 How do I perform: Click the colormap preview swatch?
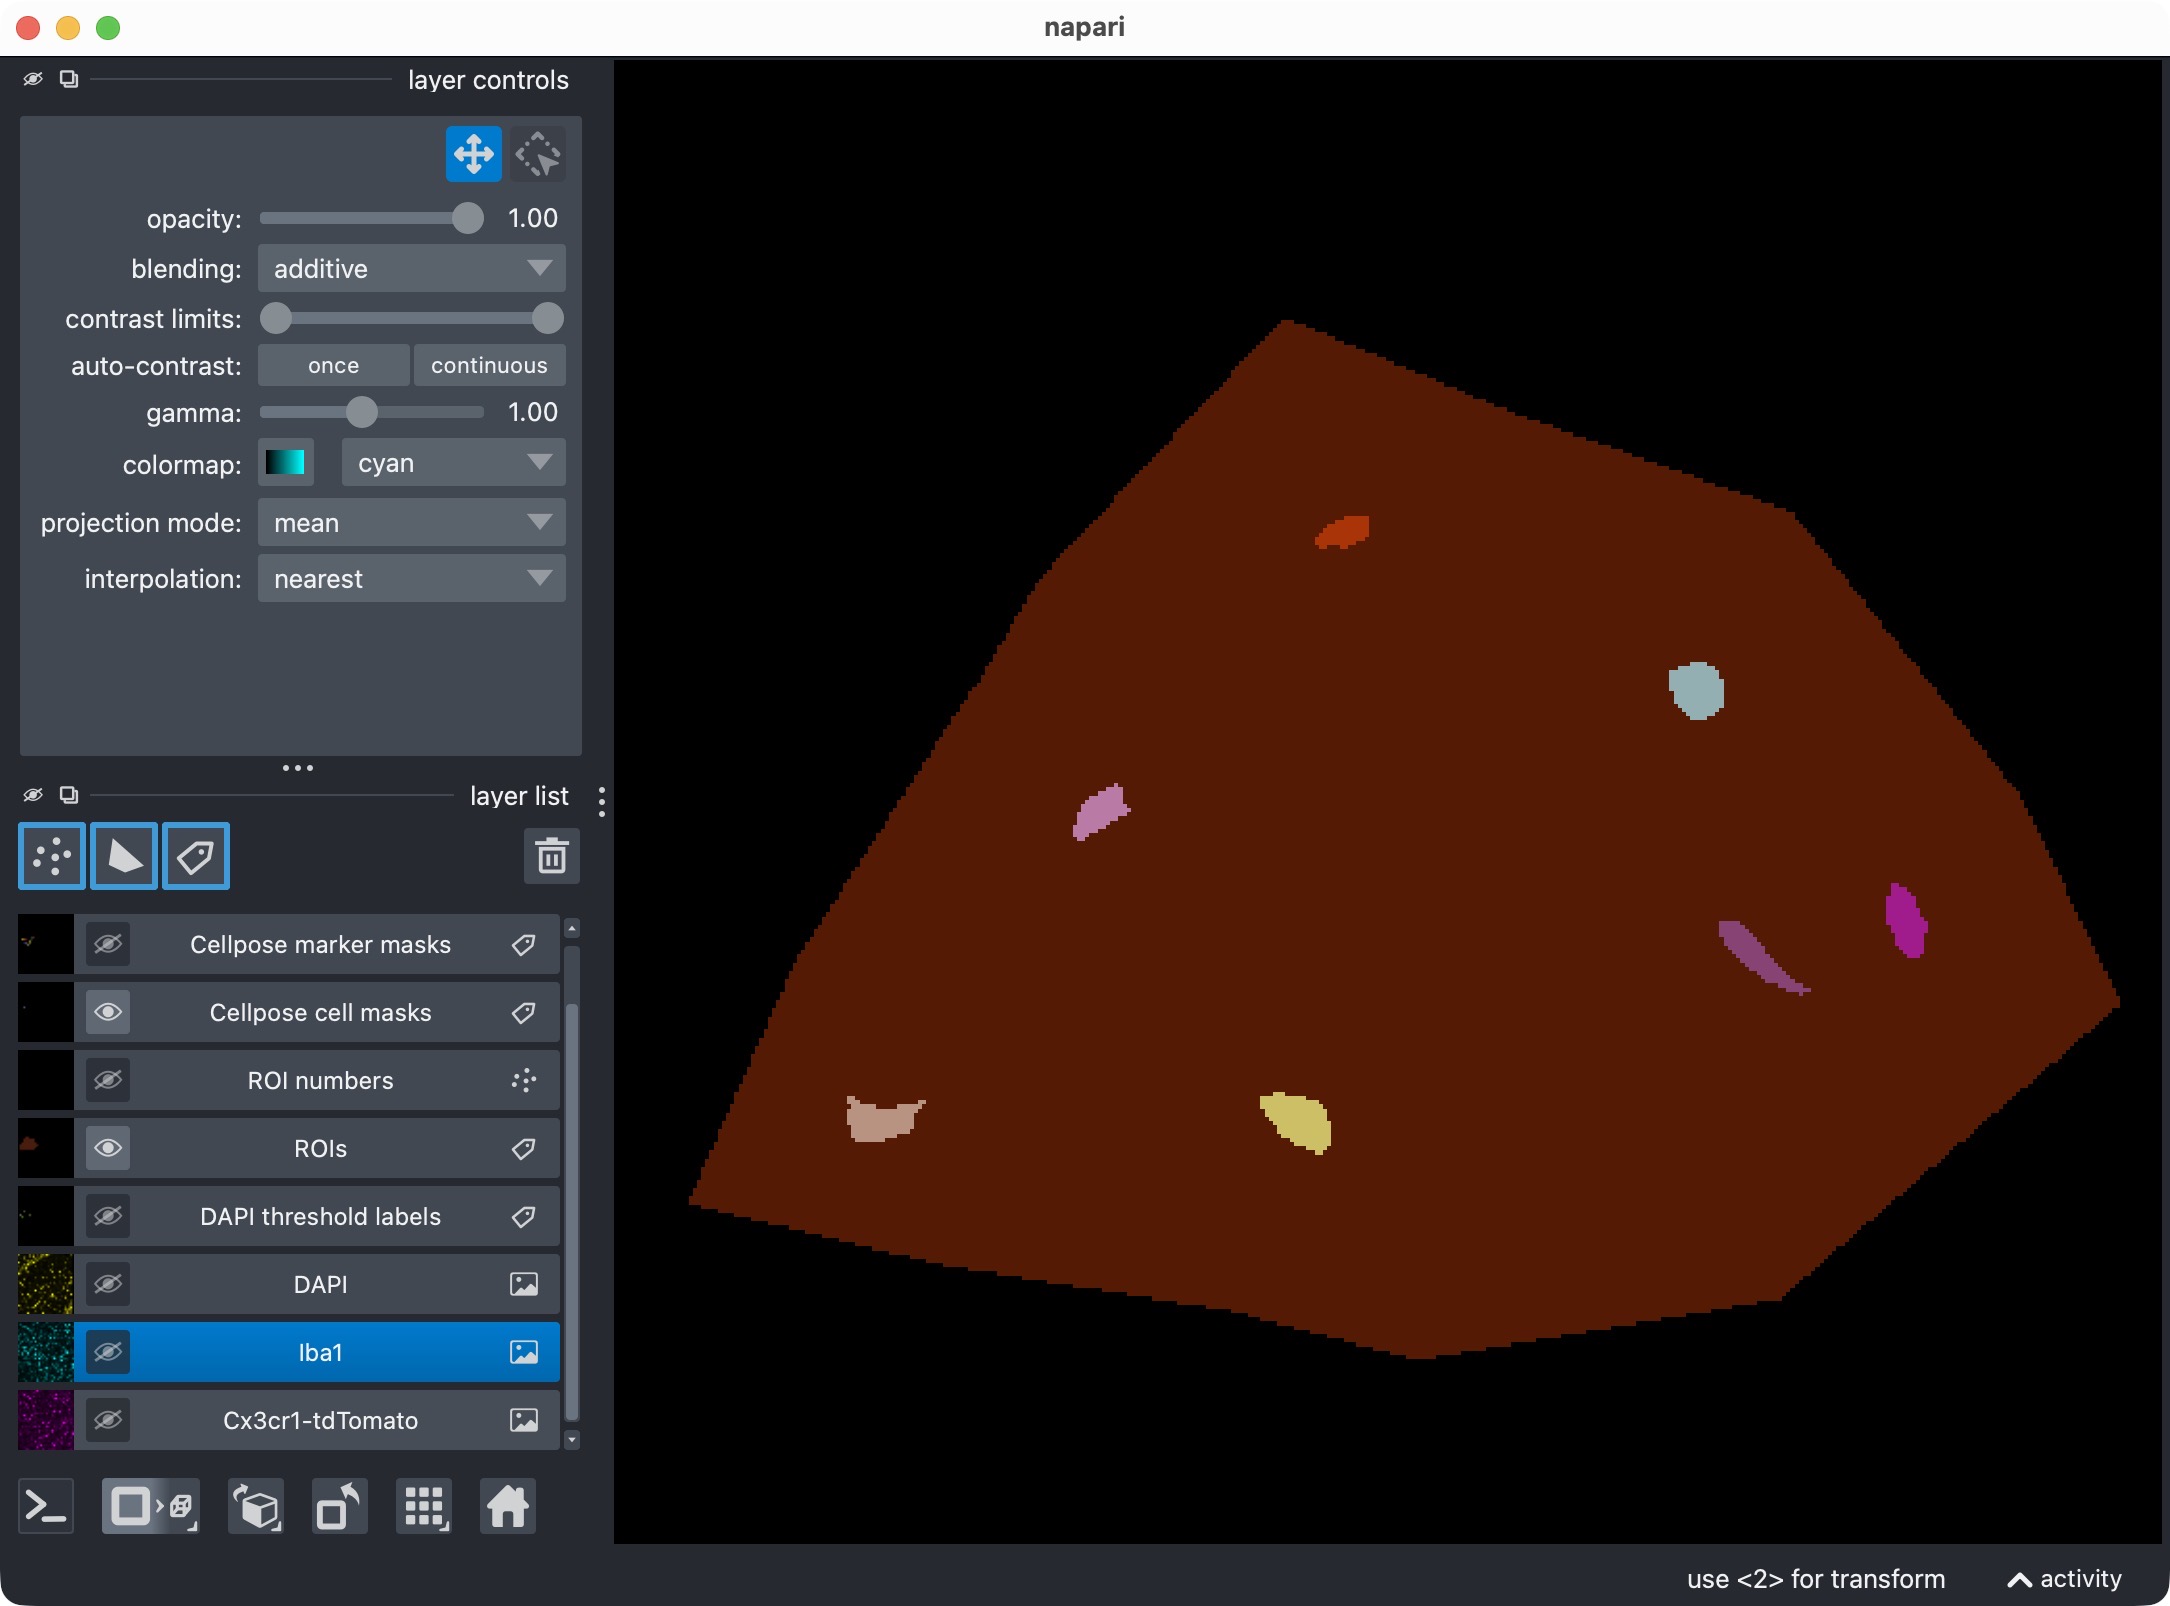pos(286,463)
